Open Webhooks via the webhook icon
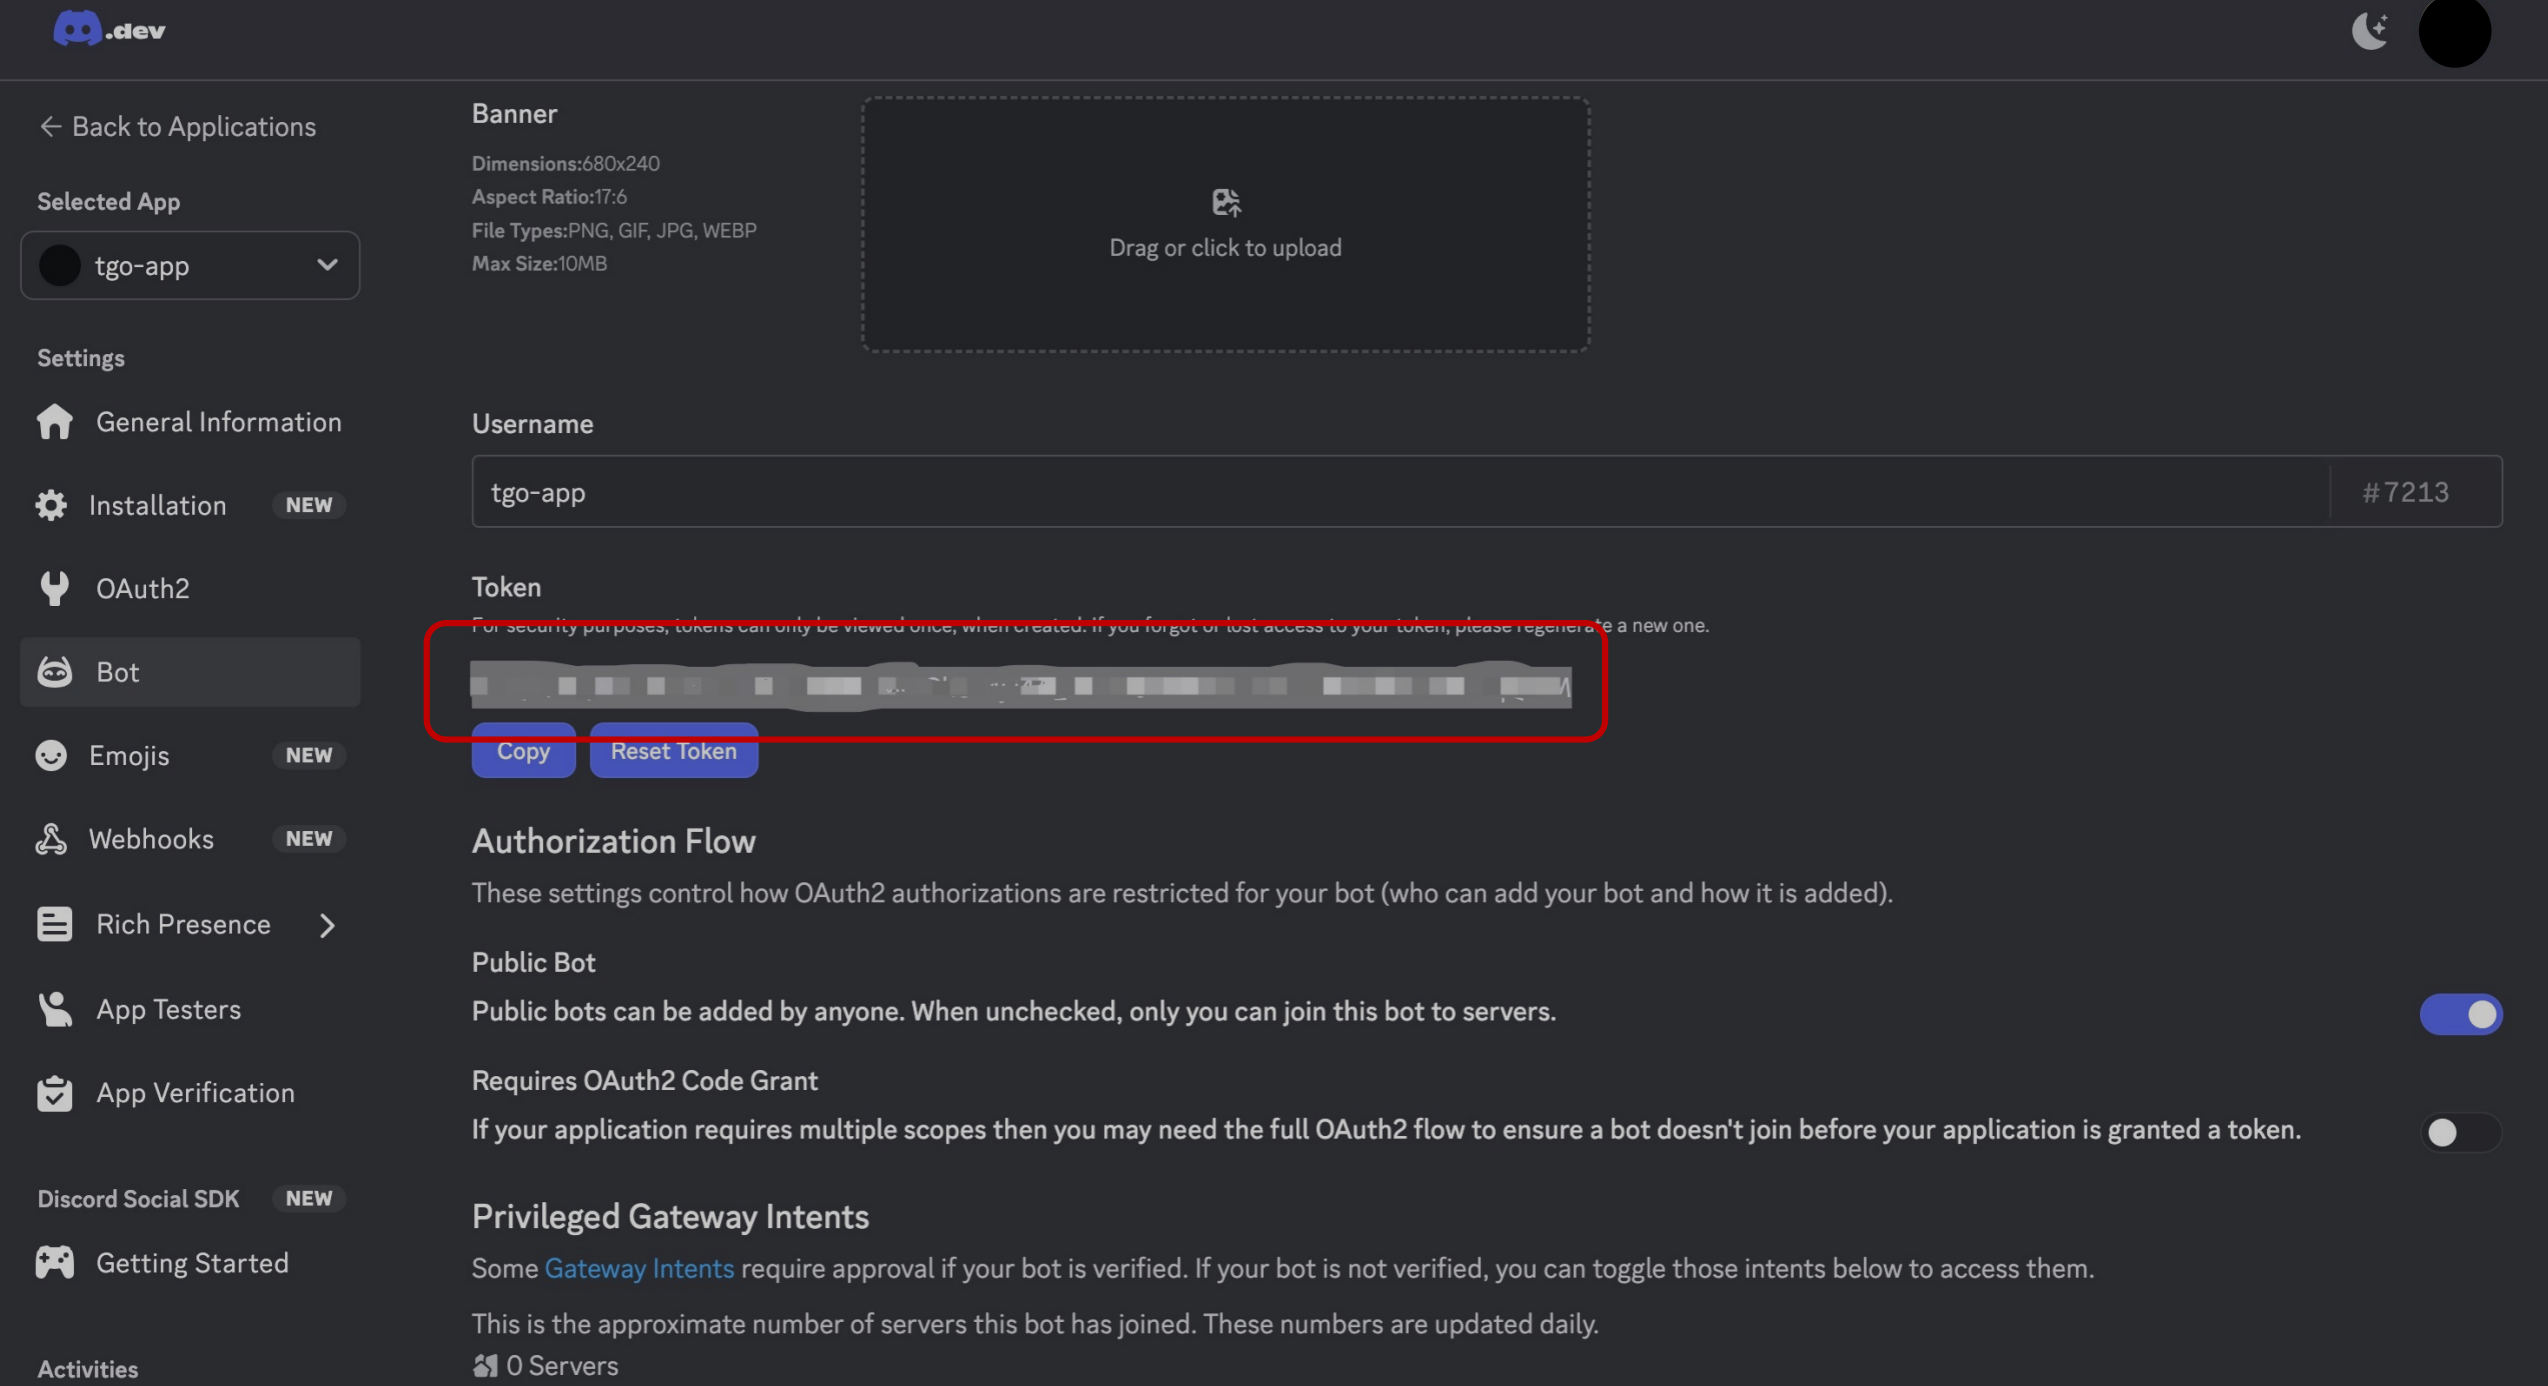 point(50,838)
